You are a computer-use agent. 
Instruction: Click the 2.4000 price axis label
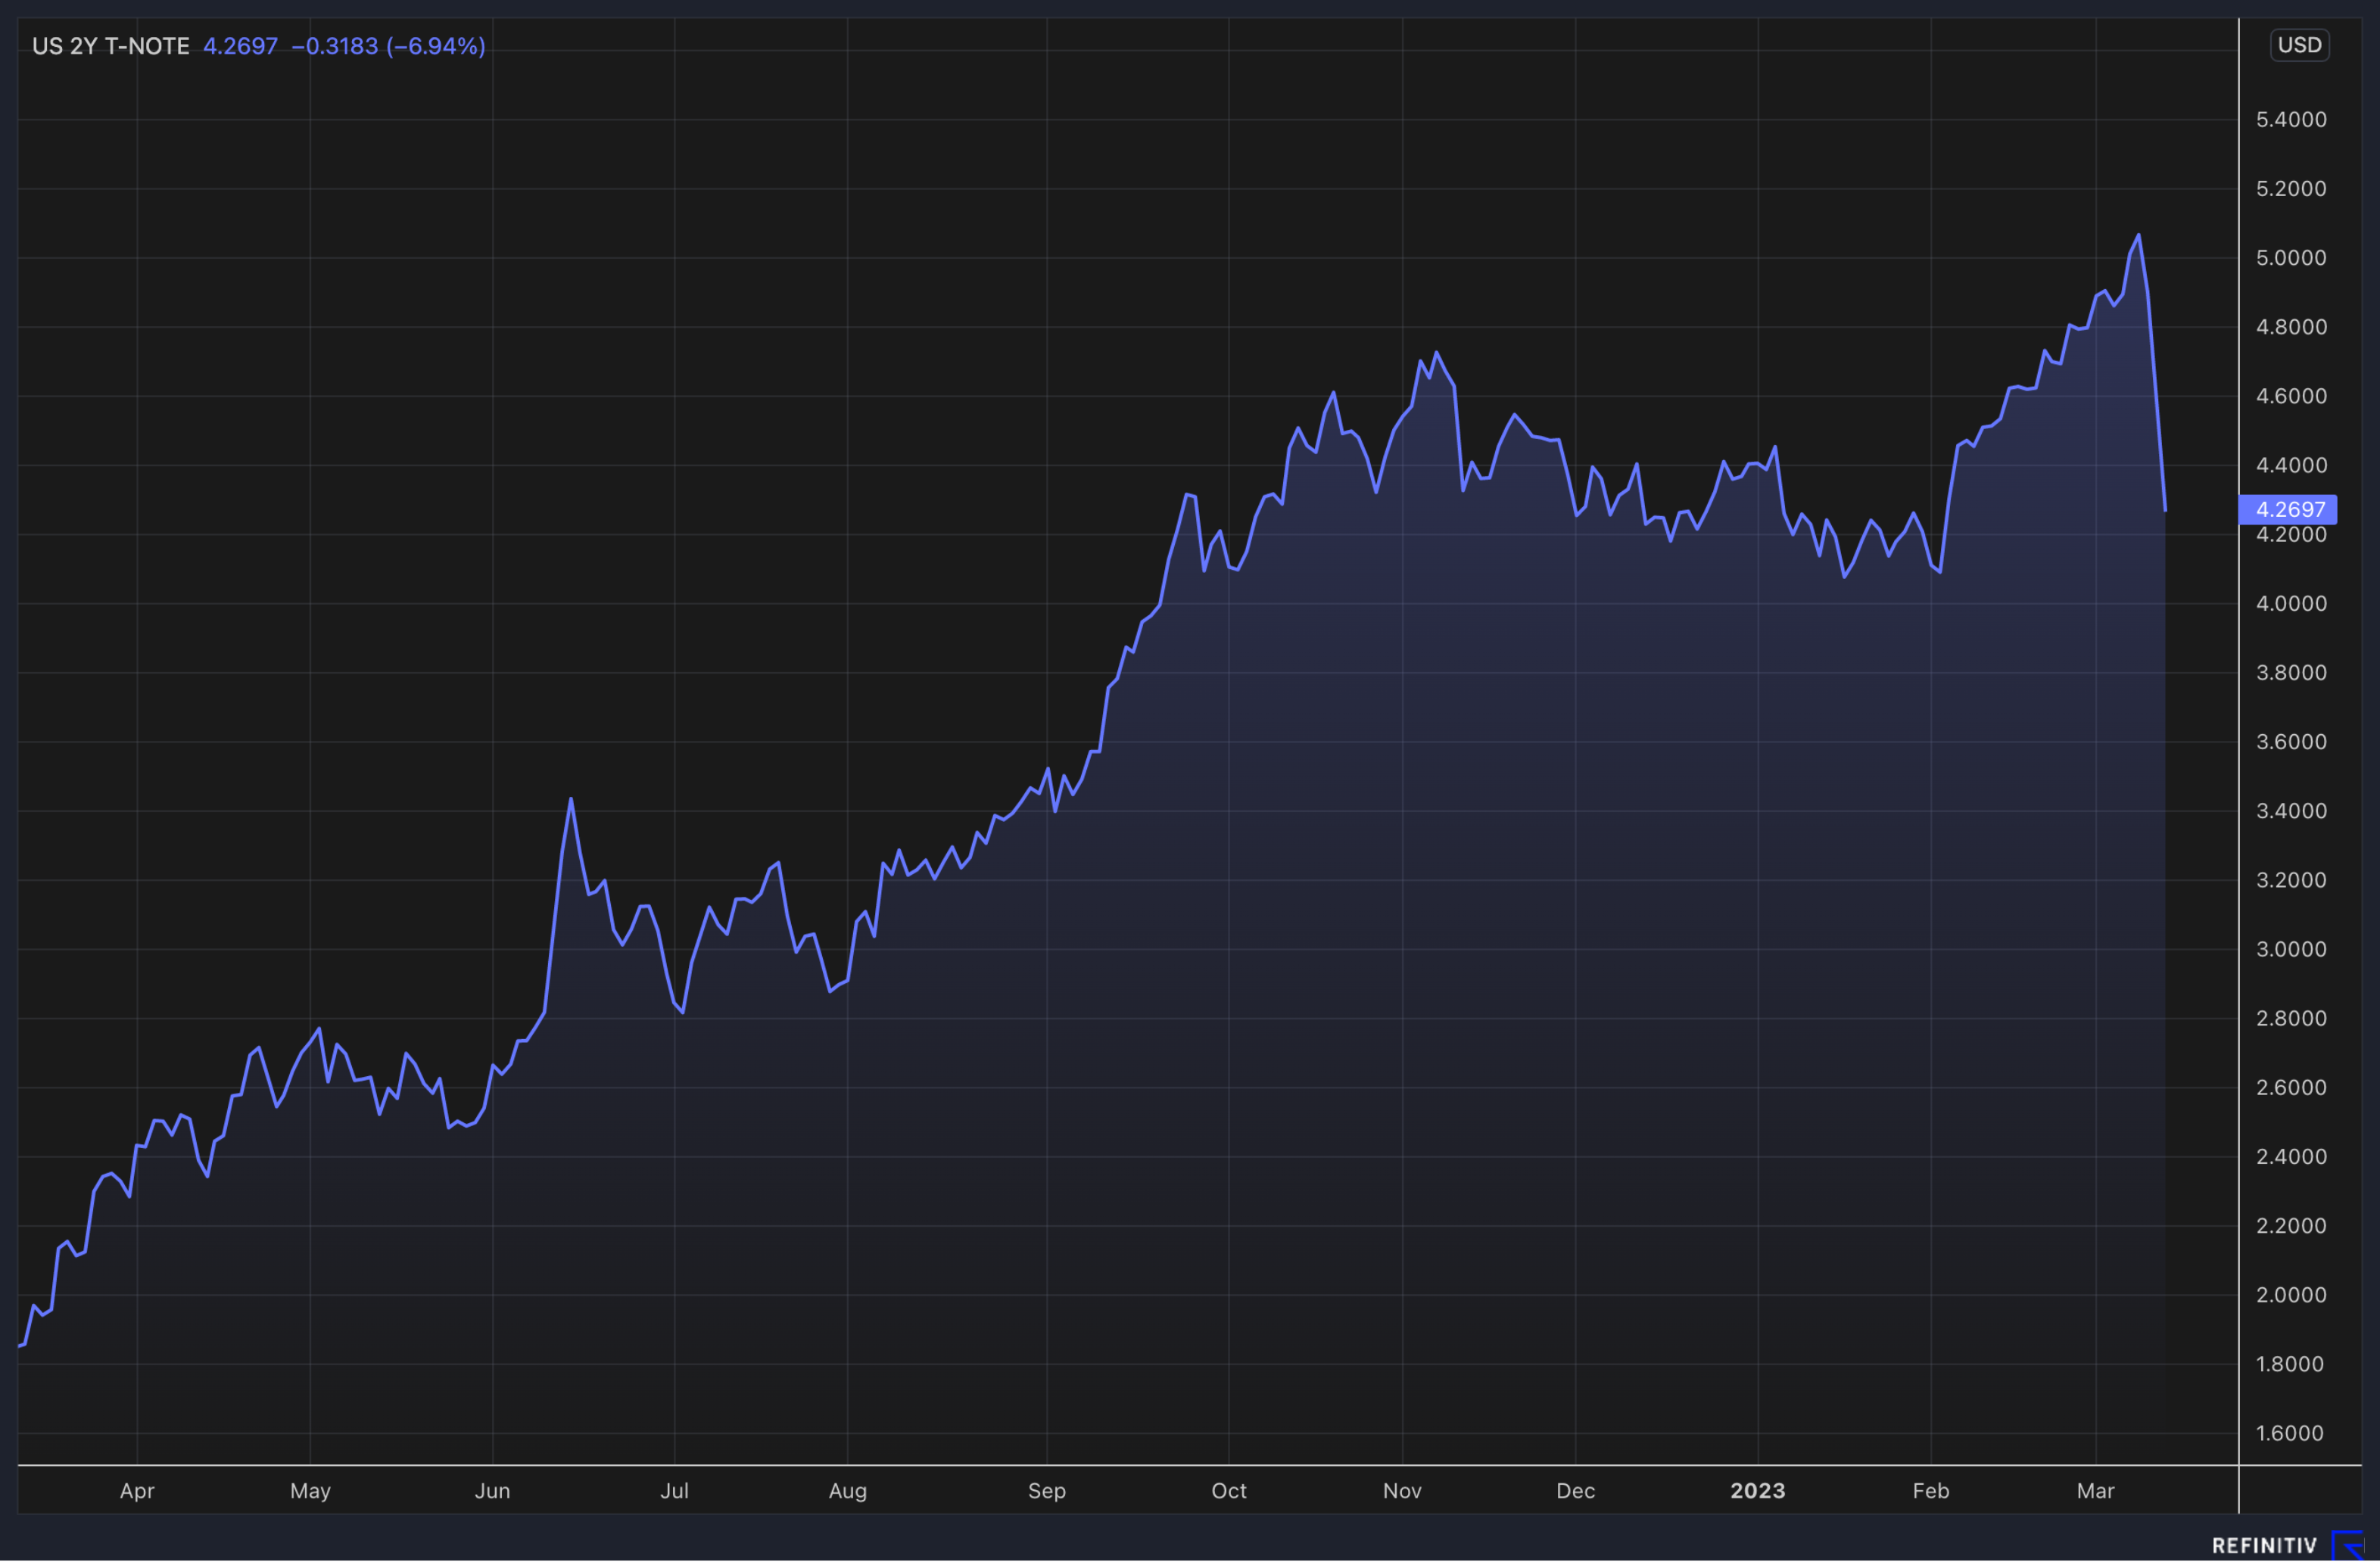coord(2291,1157)
